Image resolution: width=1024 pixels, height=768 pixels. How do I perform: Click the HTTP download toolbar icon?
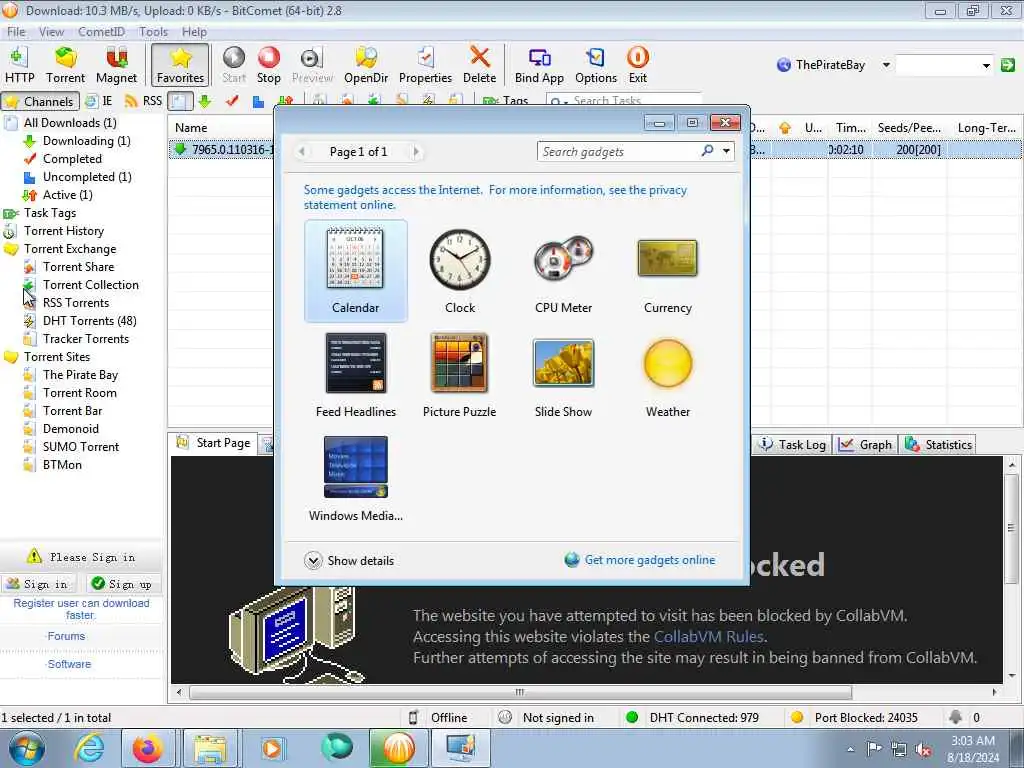[20, 65]
